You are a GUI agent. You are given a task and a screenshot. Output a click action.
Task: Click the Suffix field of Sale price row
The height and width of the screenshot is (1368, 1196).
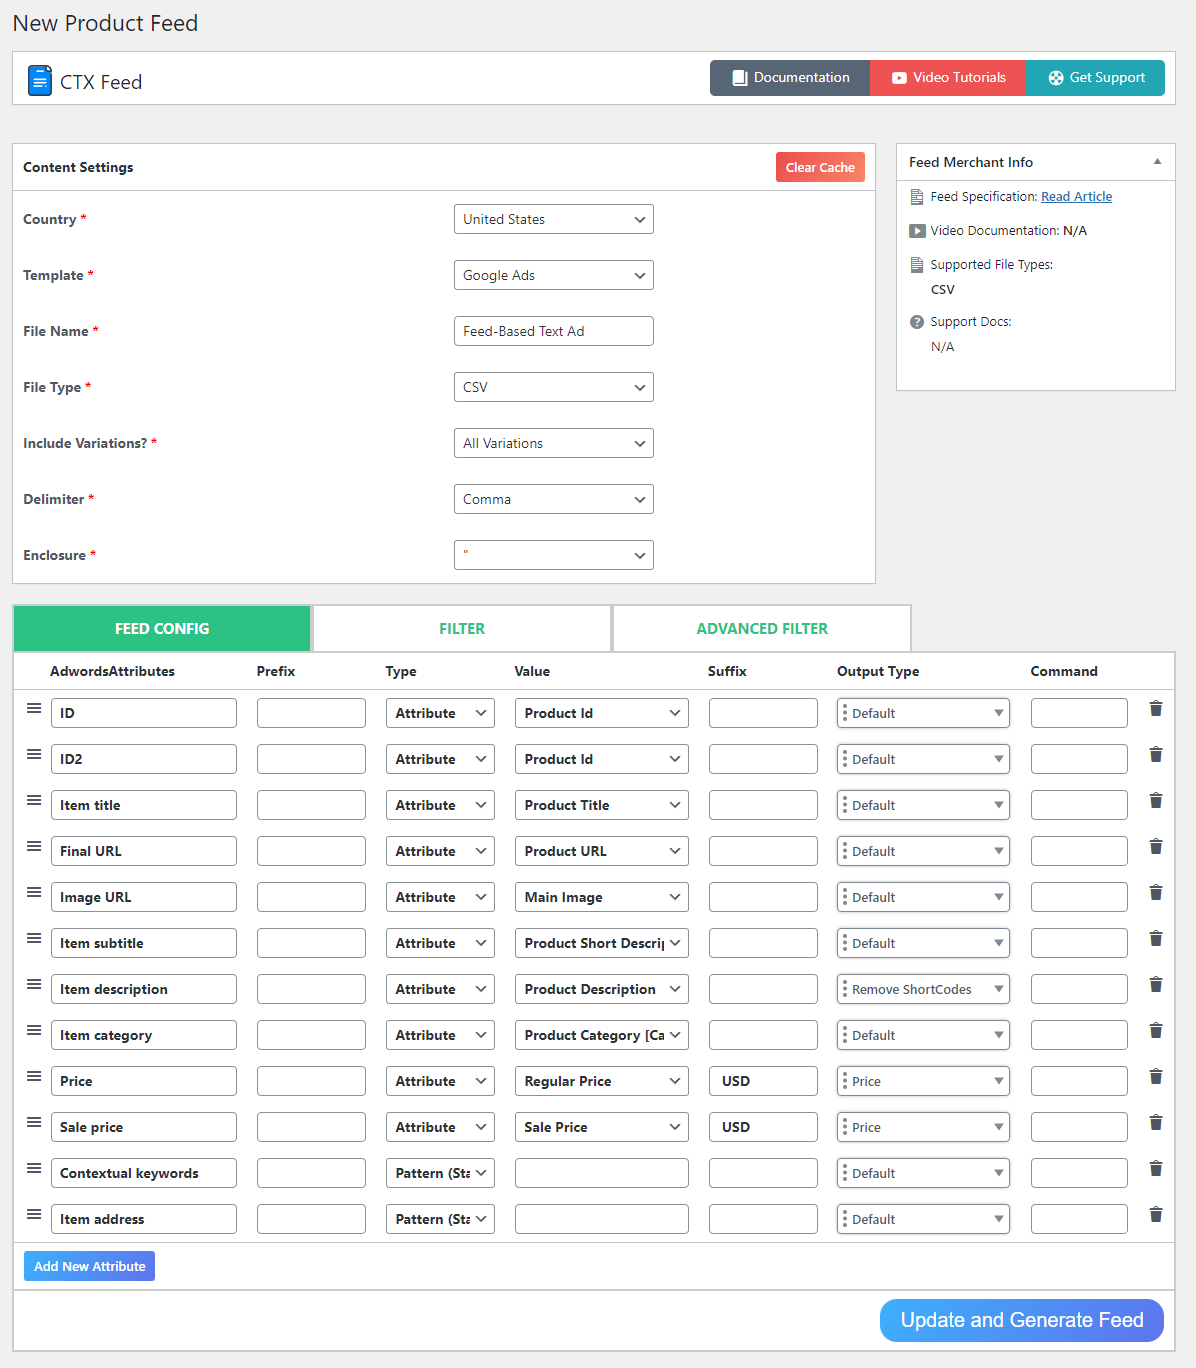click(x=763, y=1127)
